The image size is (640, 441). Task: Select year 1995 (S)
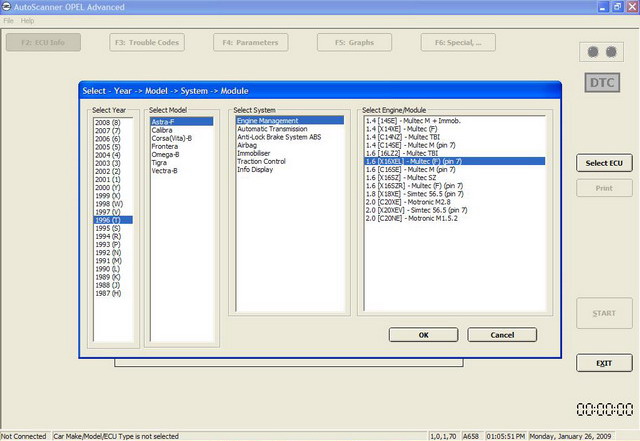pos(113,228)
